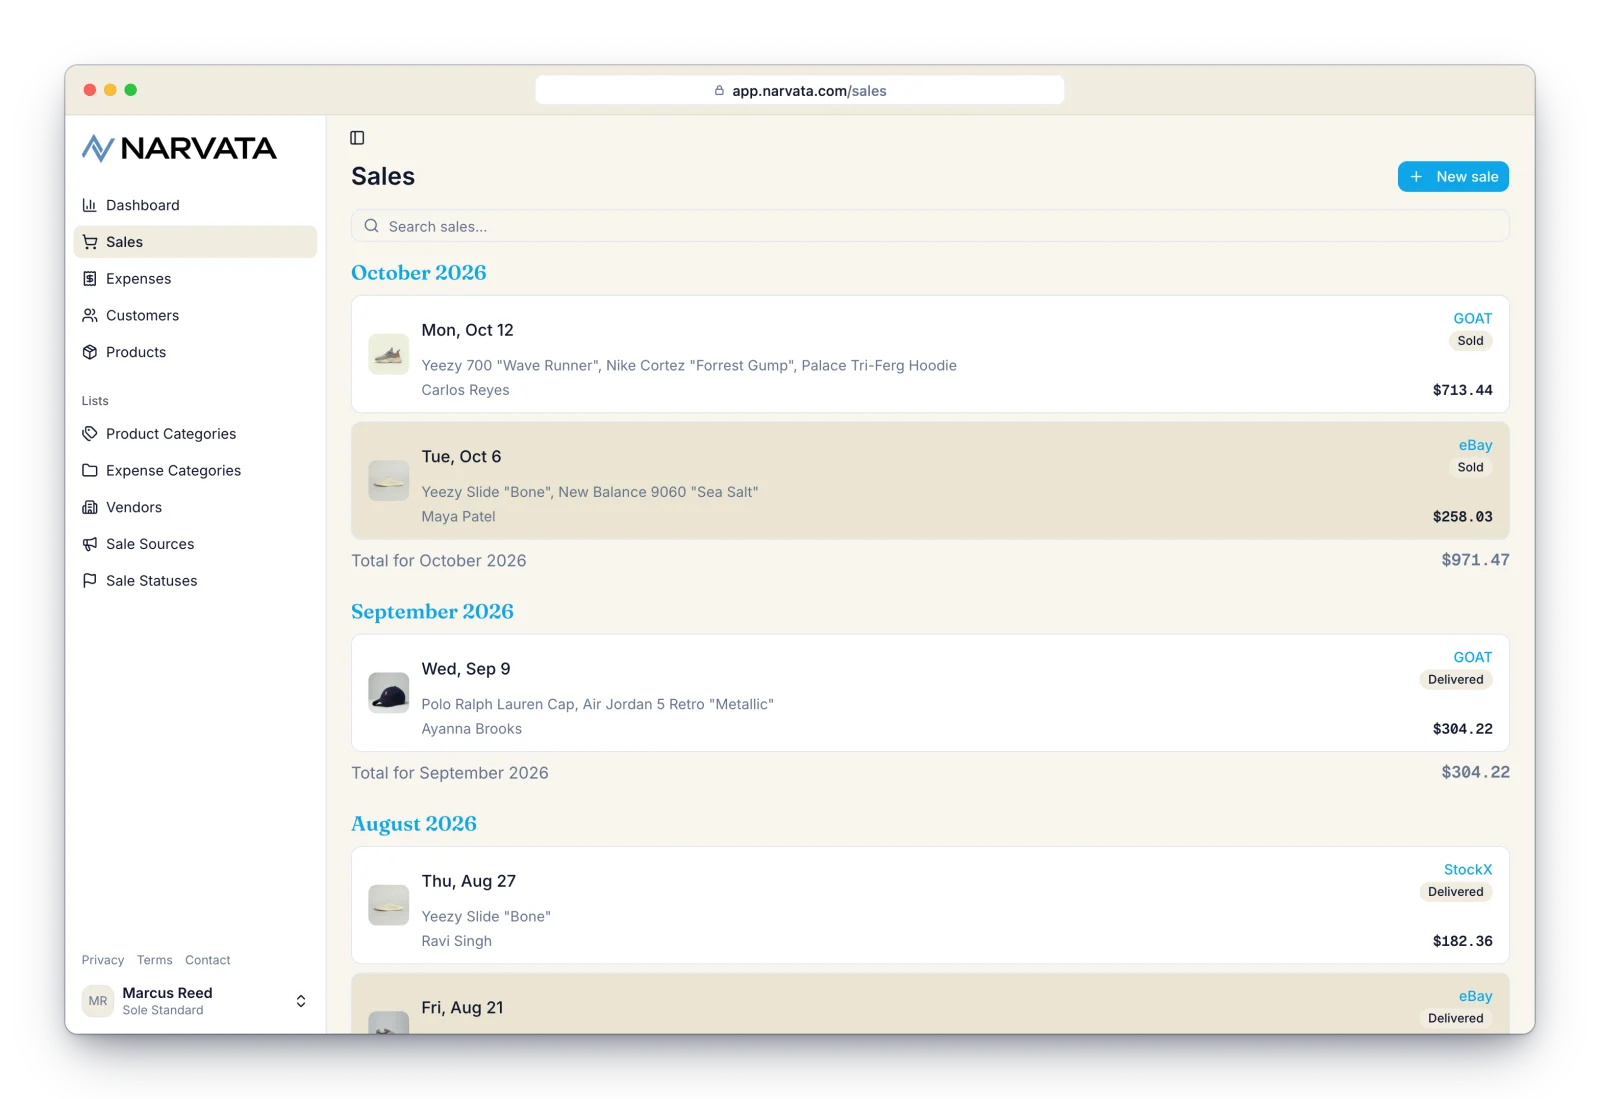This screenshot has height=1099, width=1600.
Task: Open Expense Categories list
Action: (x=195, y=471)
